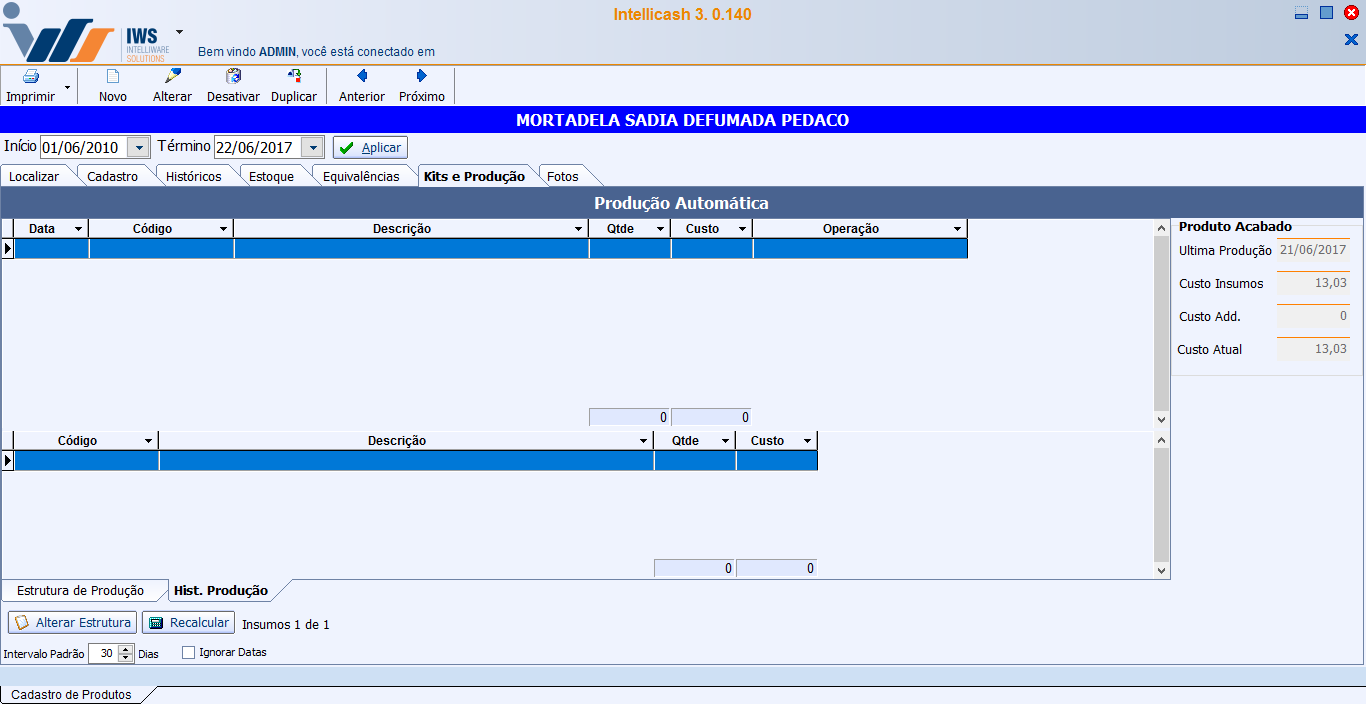This screenshot has width=1366, height=704.
Task: Switch to the Equivalências tab
Action: (x=361, y=176)
